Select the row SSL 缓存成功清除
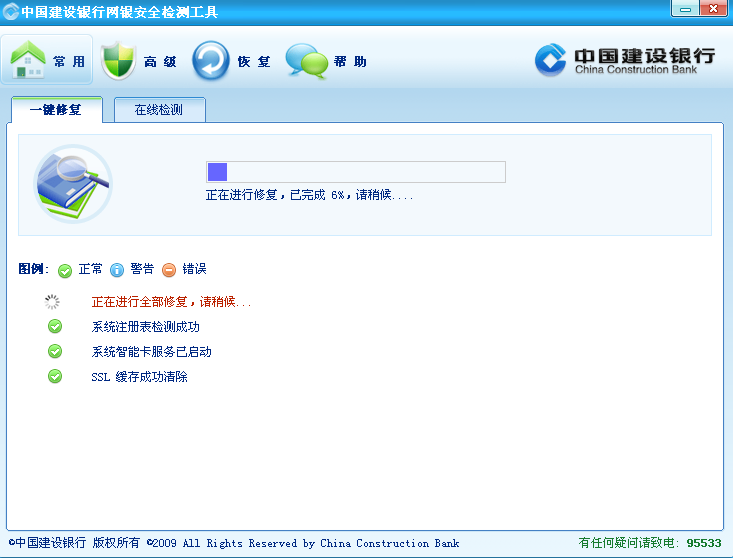 (139, 377)
